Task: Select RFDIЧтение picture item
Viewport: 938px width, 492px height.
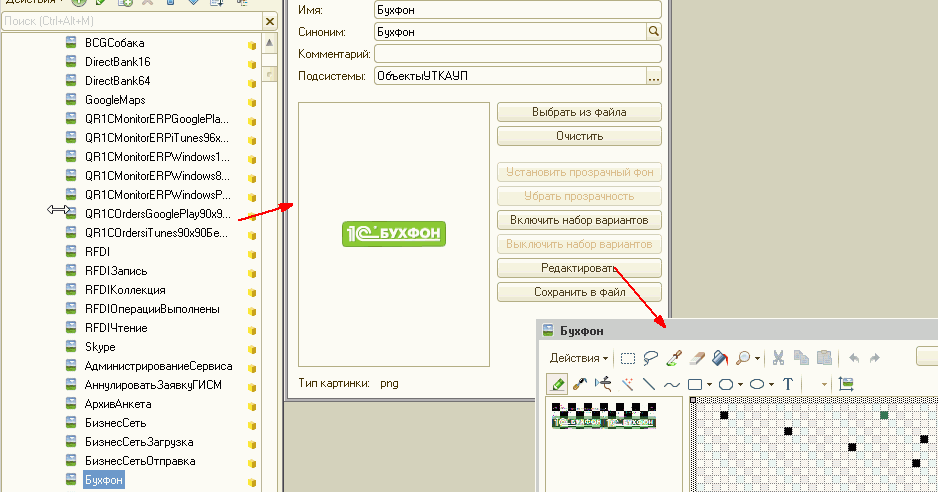Action: [x=116, y=328]
